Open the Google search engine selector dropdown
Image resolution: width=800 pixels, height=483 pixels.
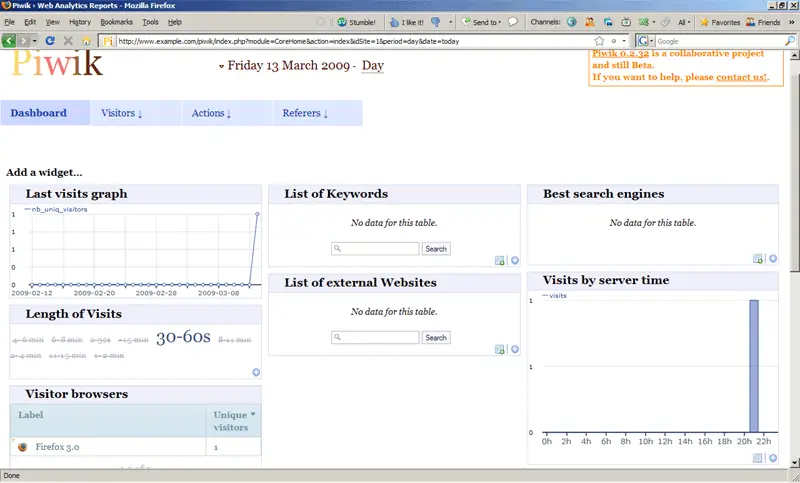(x=645, y=41)
